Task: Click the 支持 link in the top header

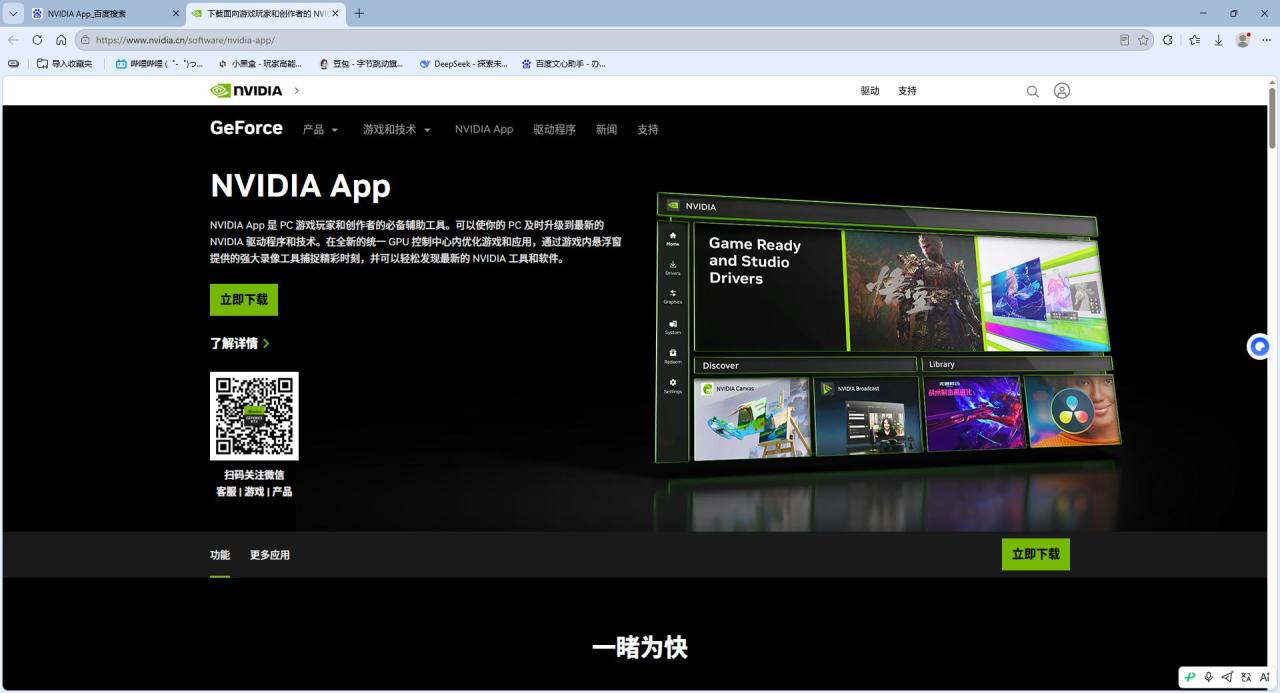Action: [x=907, y=91]
